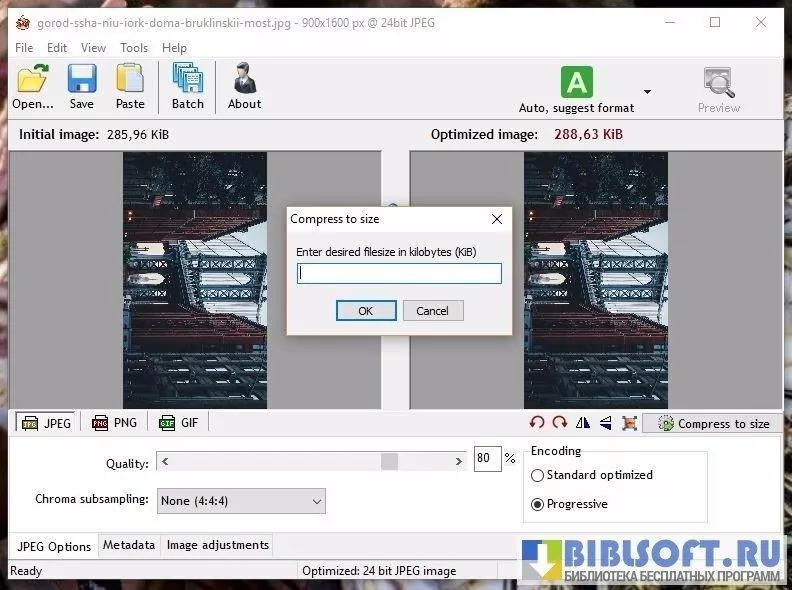The height and width of the screenshot is (590, 792).
Task: Click the Quality slider thumb
Action: tap(389, 461)
